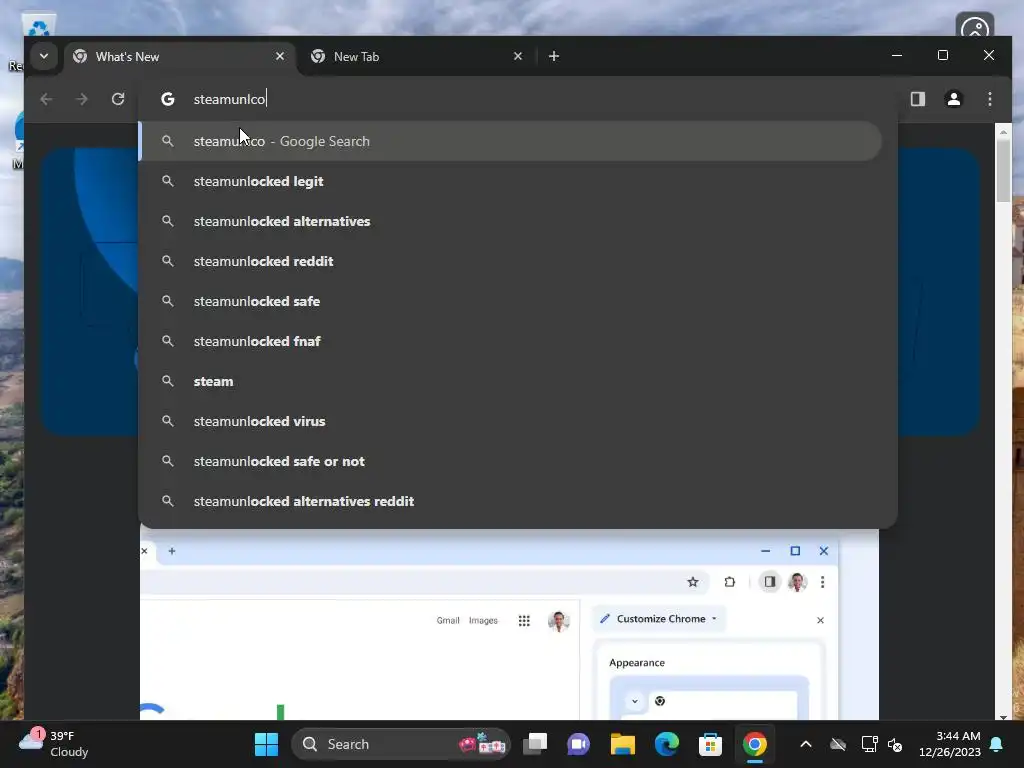Select 'steamunlocked alternatives' suggestion
This screenshot has width=1024, height=768.
click(510, 221)
